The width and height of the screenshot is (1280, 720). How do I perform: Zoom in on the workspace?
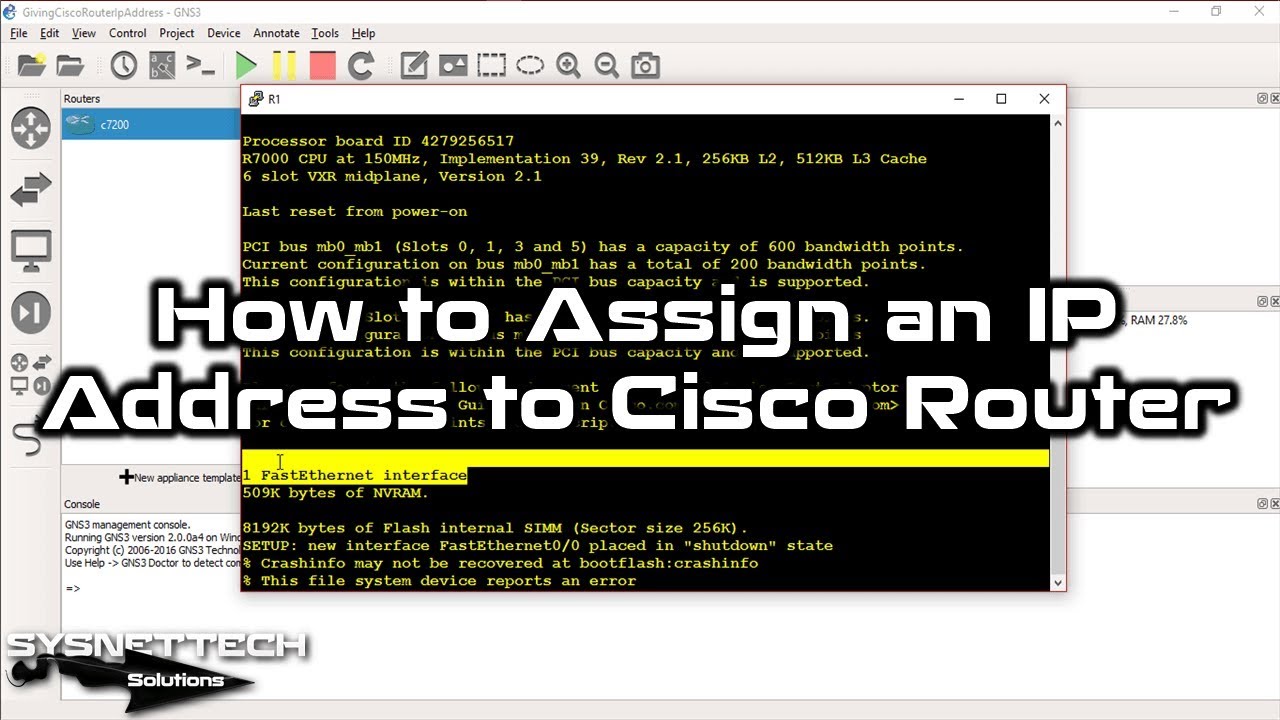point(568,66)
